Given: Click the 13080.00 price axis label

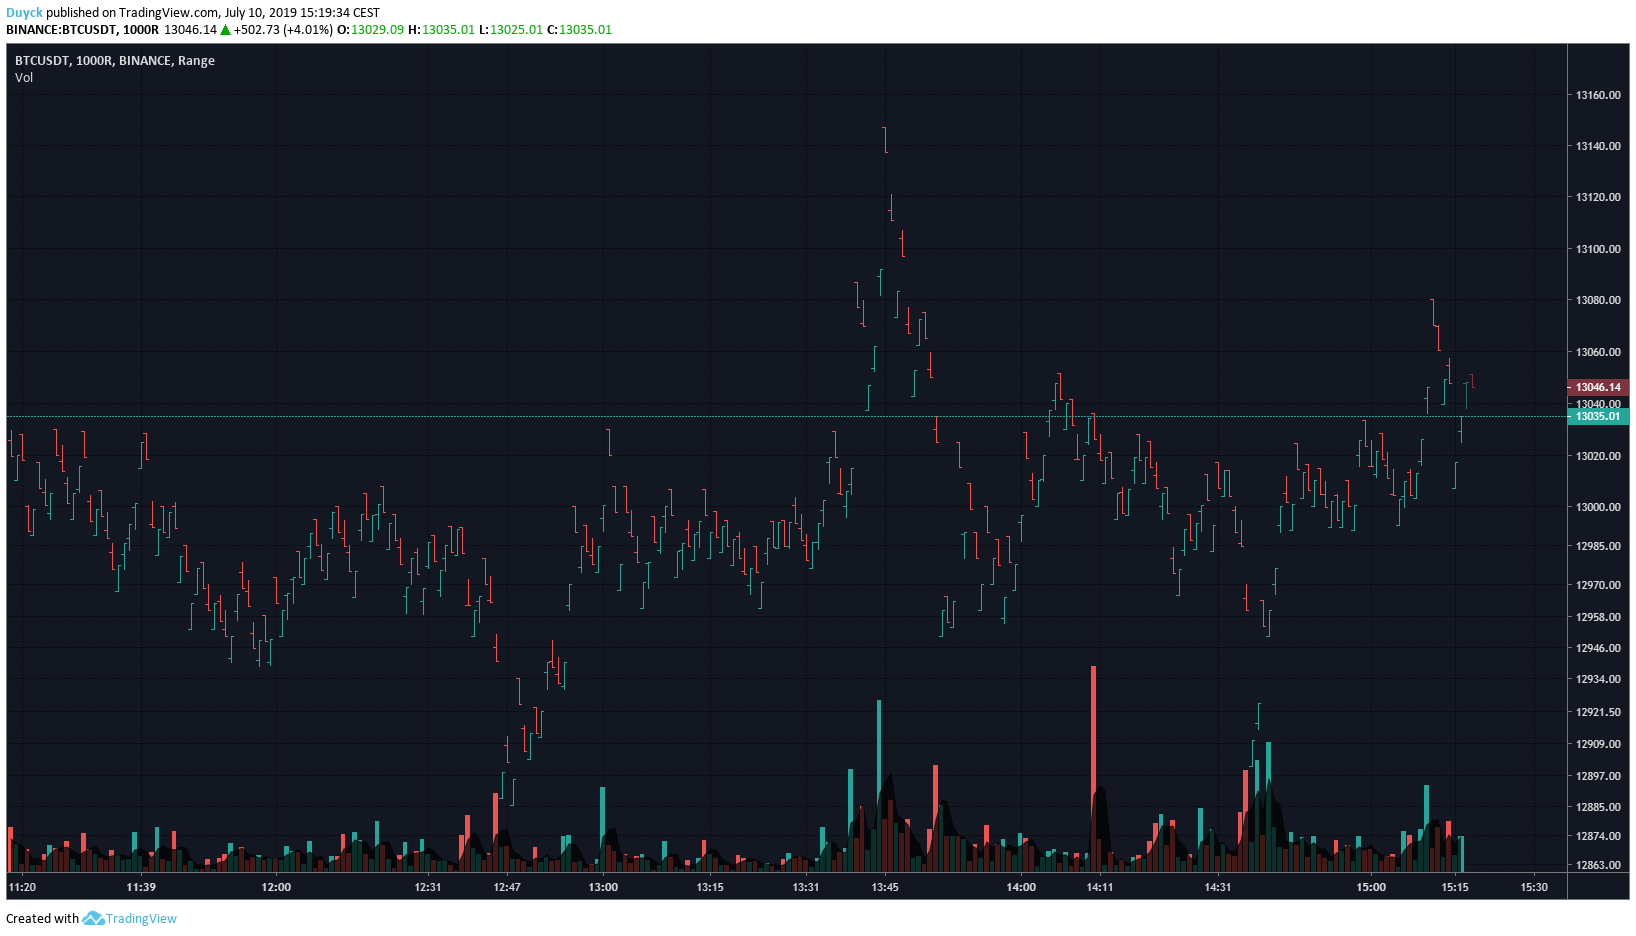Looking at the screenshot, I should 1598,300.
